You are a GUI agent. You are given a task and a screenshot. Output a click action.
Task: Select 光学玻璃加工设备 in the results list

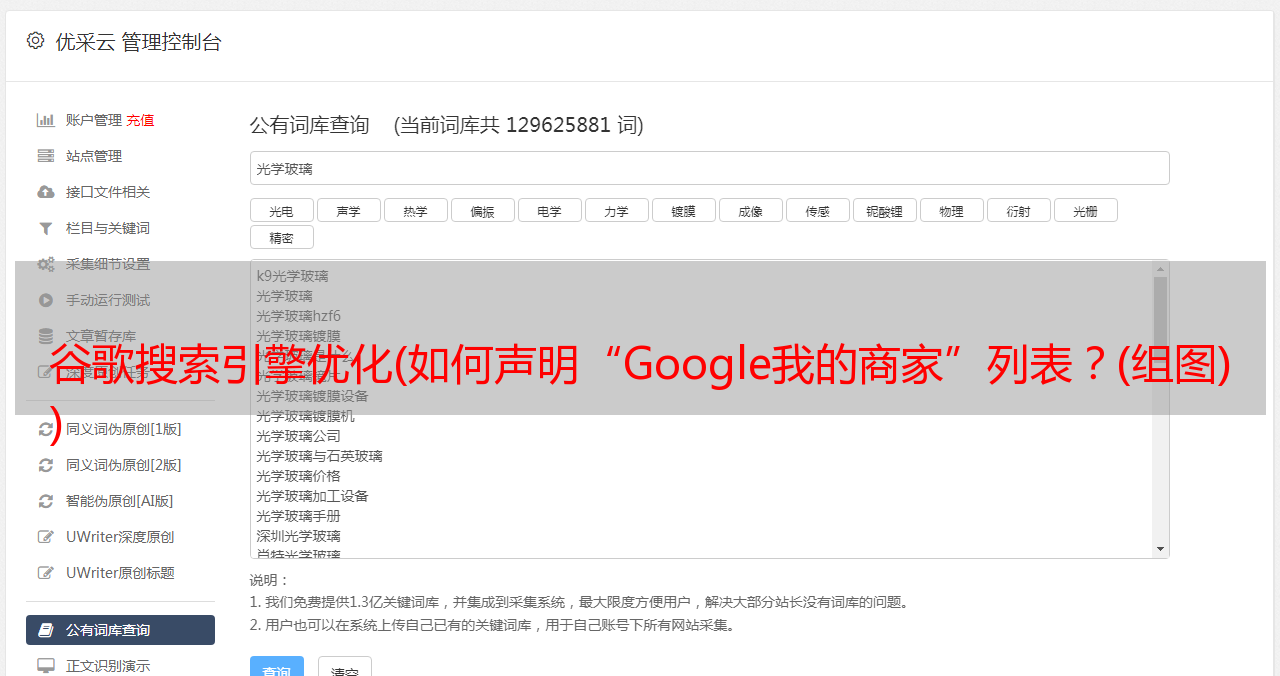[x=312, y=496]
